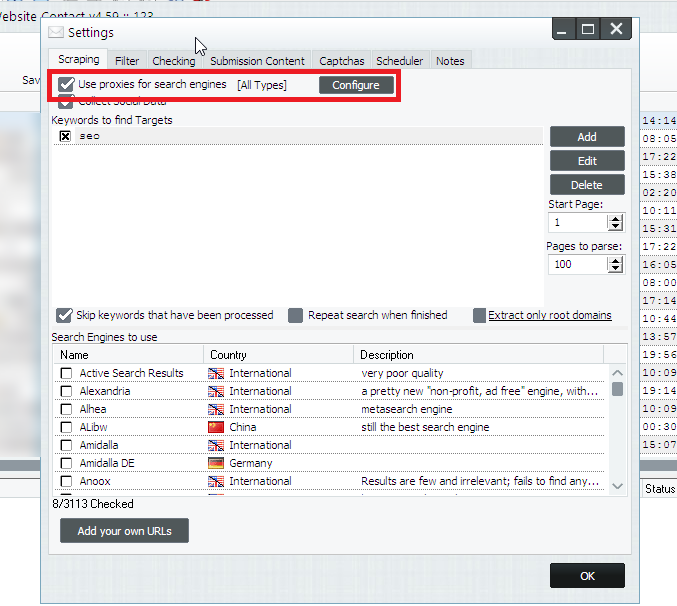Click the Pages to parse field
The height and width of the screenshot is (606, 677).
(577, 264)
